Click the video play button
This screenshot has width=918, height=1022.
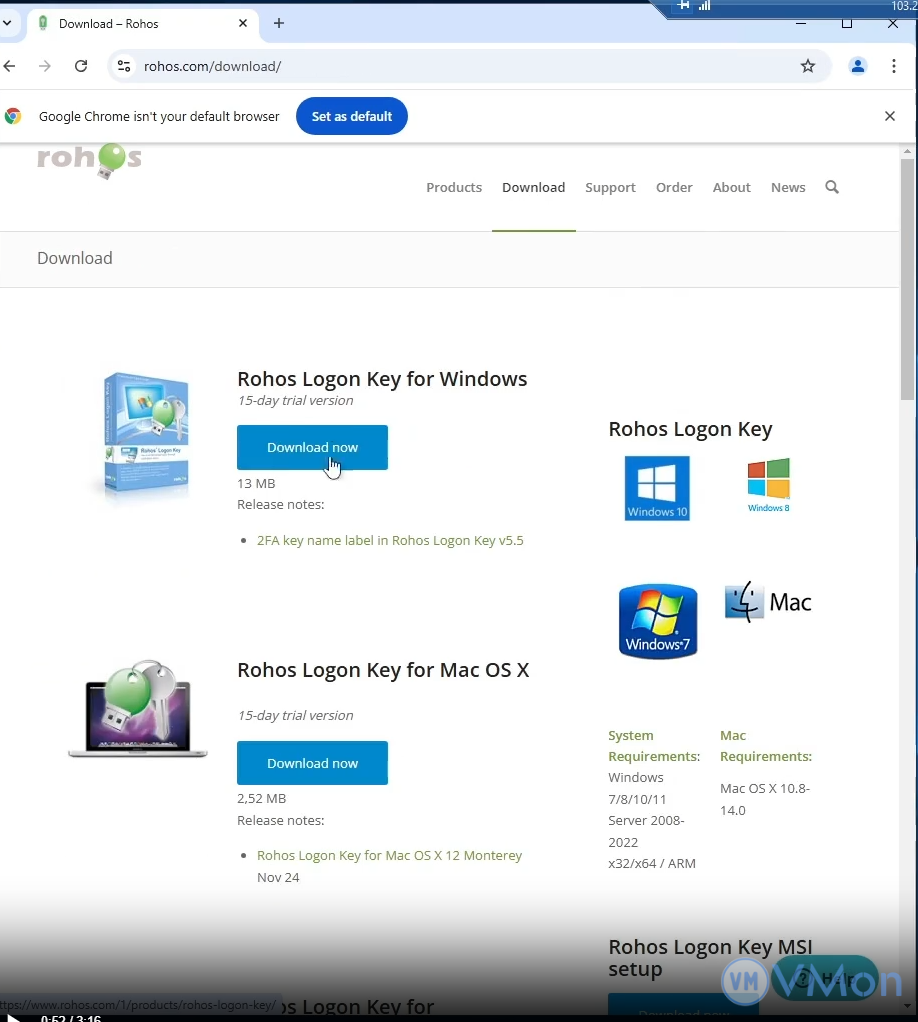pos(11,1017)
